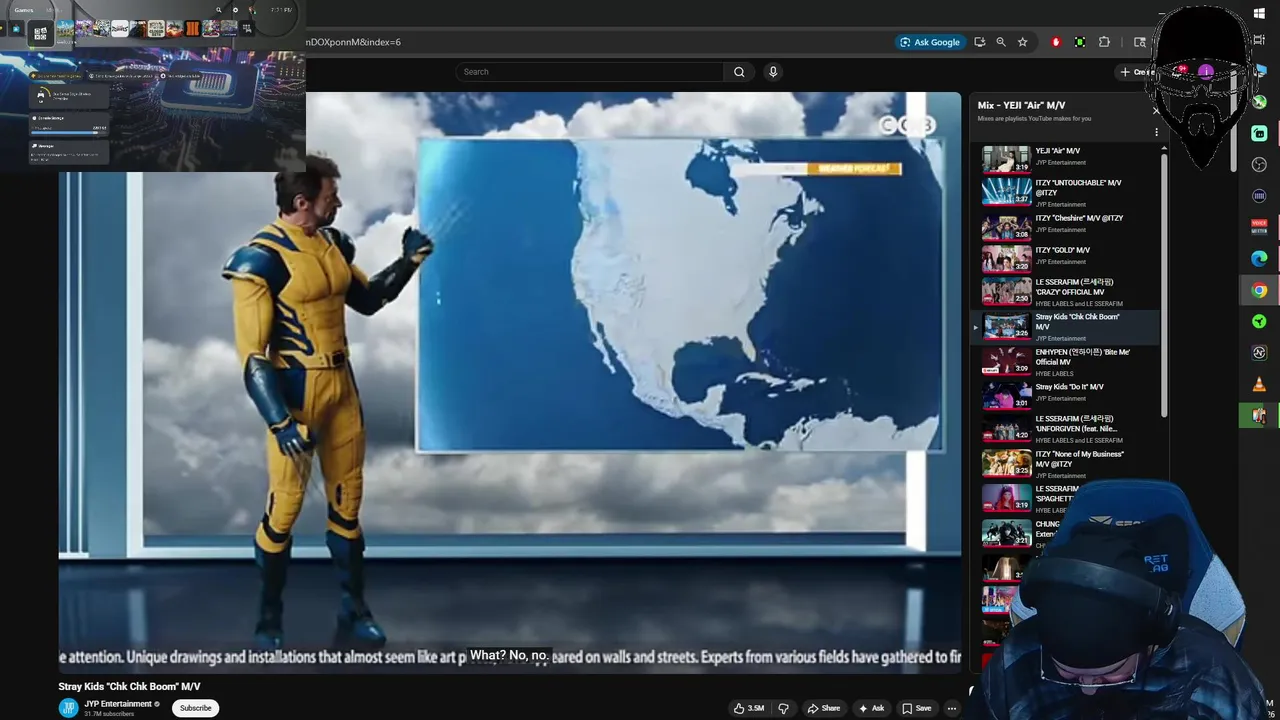Click the ENHYPEN 'Bite Me' video thumbnail
The width and height of the screenshot is (1280, 720).
coord(1006,361)
